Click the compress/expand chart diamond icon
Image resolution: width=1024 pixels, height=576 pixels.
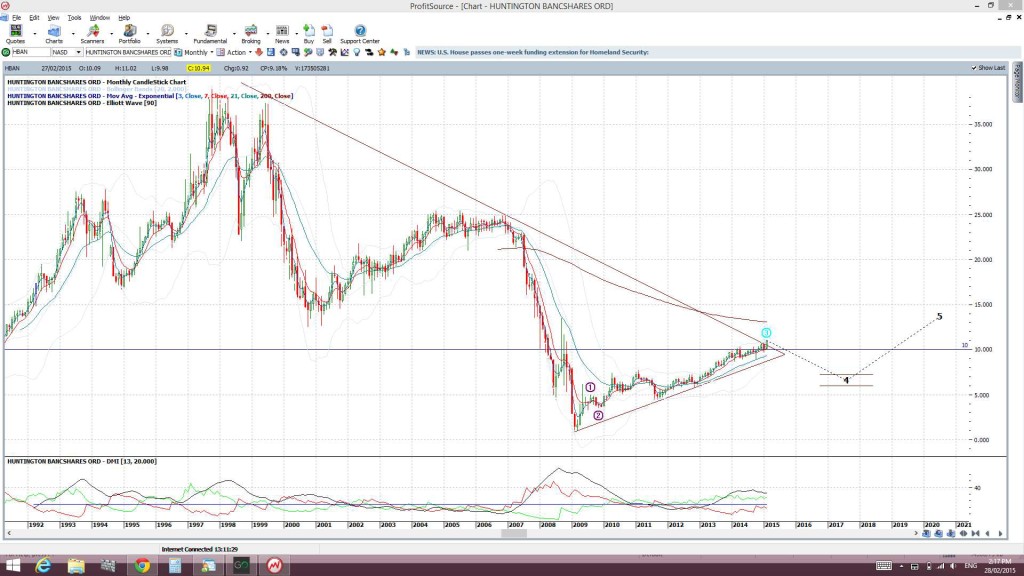pyautogui.click(x=963, y=534)
